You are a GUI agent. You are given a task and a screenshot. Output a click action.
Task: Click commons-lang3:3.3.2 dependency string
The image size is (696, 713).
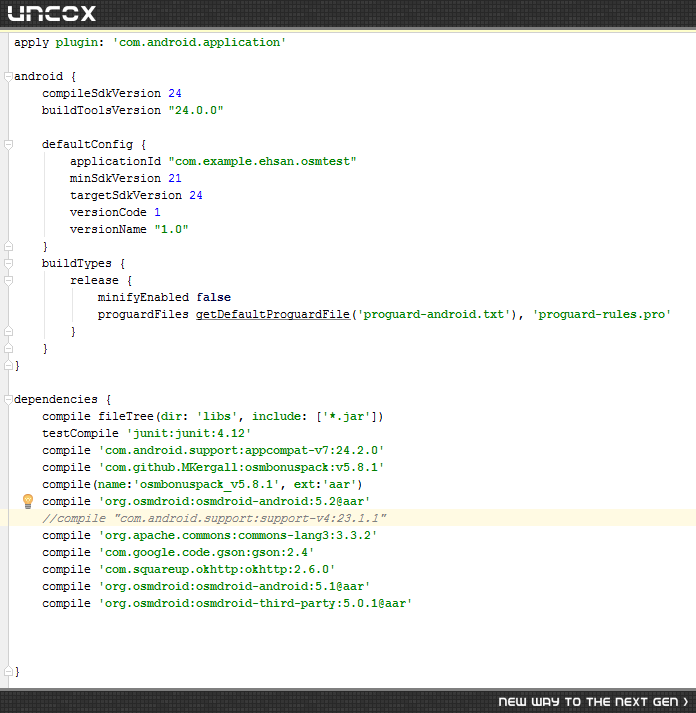point(238,536)
